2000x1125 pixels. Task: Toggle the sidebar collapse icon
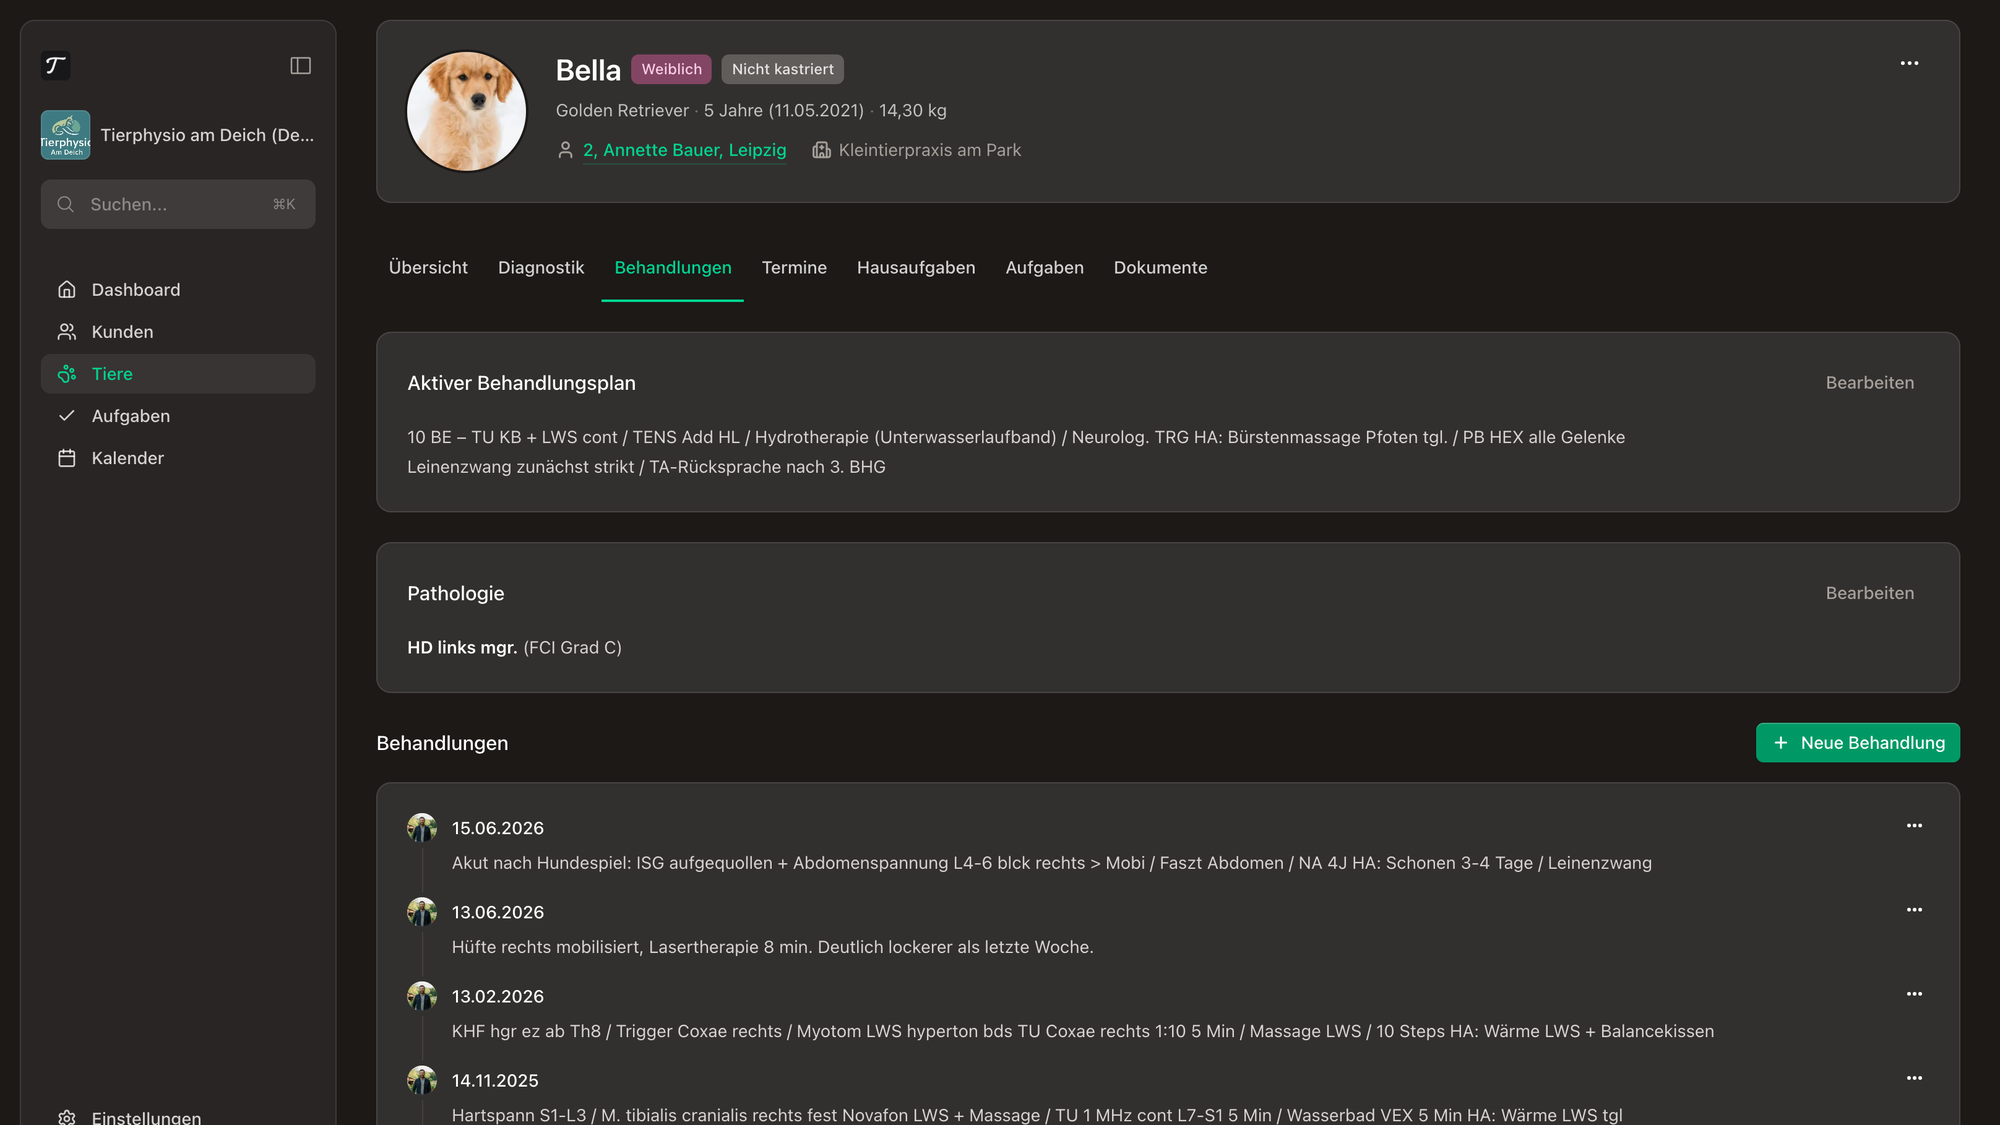[300, 66]
